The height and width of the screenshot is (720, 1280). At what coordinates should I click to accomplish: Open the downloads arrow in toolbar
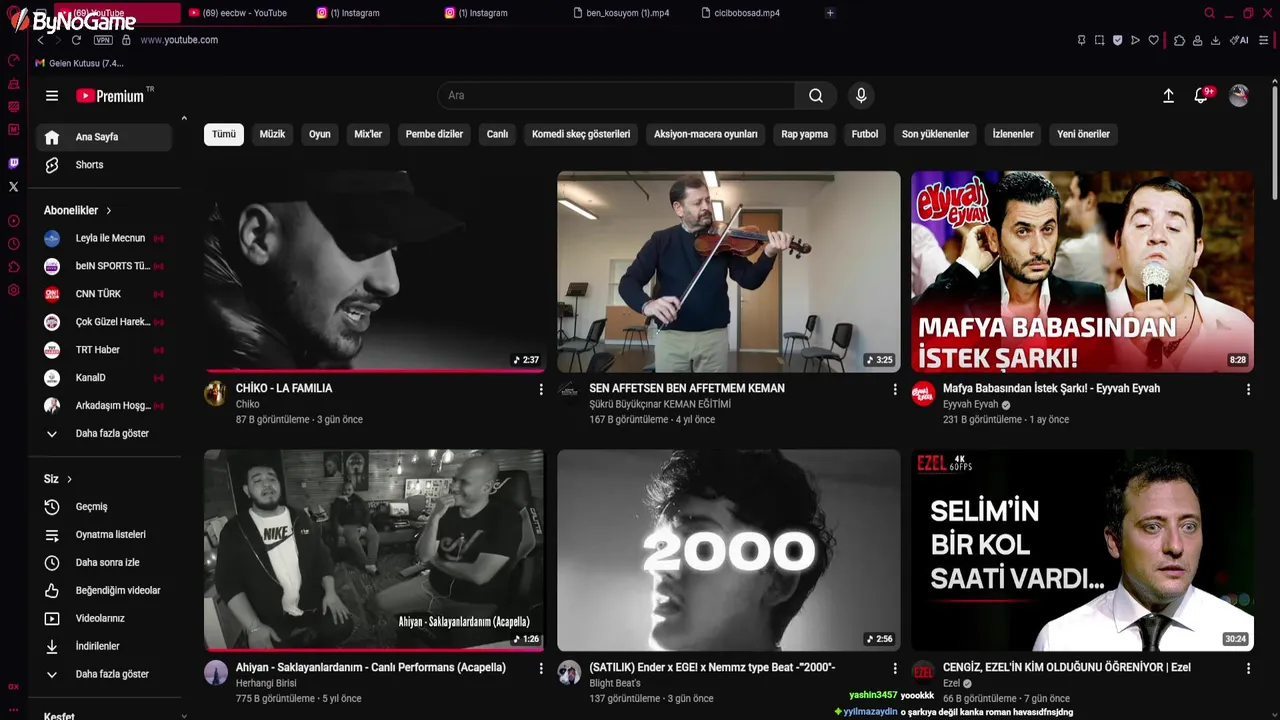(x=1215, y=40)
